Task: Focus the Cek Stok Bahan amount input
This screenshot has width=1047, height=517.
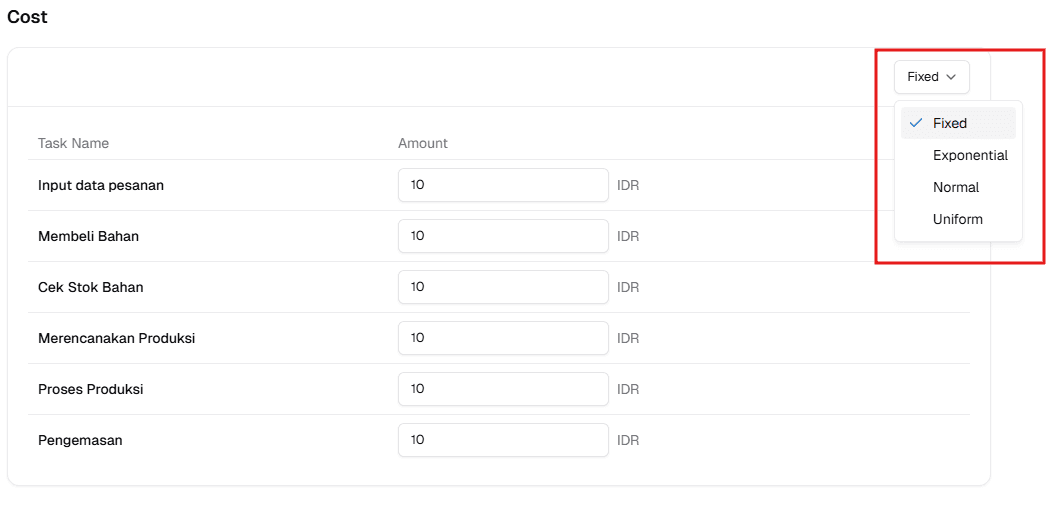Action: (x=503, y=287)
